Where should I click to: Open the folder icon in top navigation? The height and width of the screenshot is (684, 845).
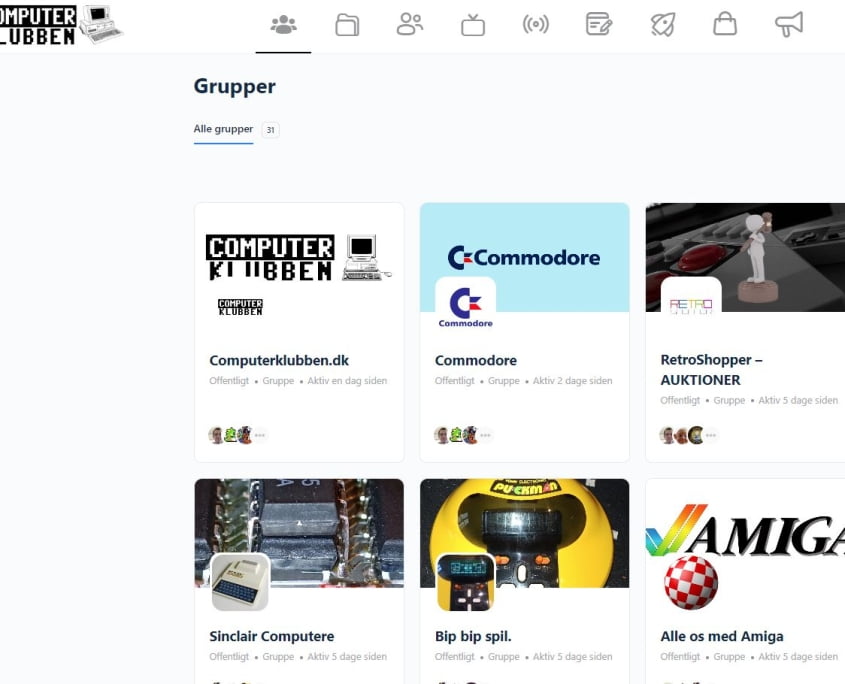coord(347,25)
